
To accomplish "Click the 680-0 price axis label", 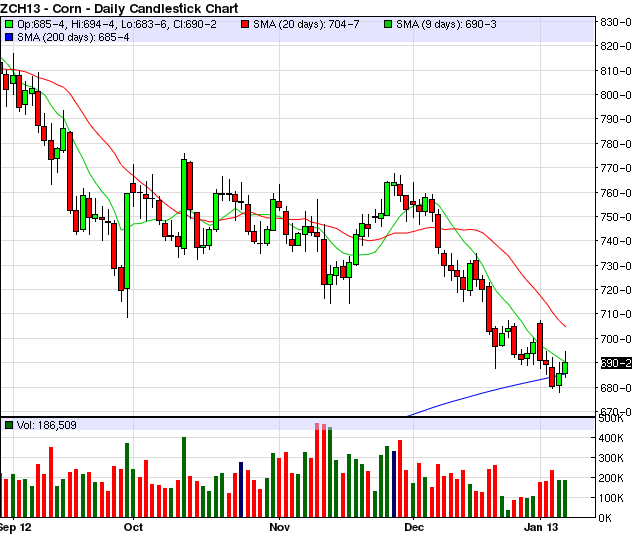I will point(616,387).
